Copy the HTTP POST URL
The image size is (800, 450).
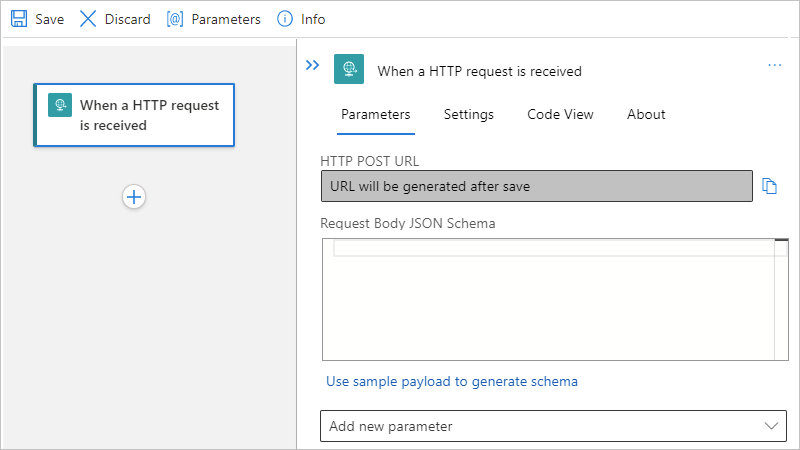(769, 186)
